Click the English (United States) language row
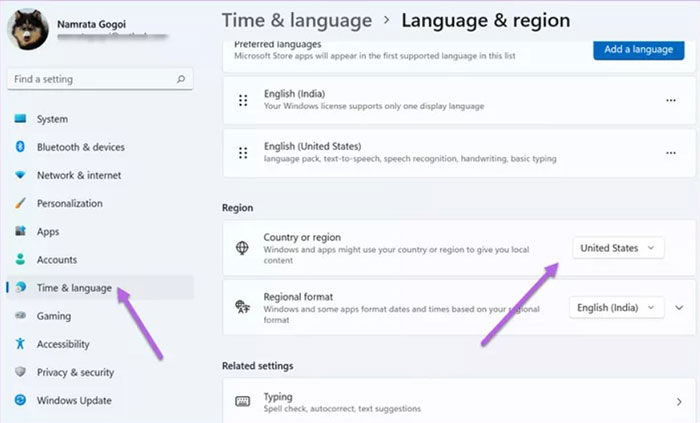Screen dimensions: 700x423 [459, 153]
